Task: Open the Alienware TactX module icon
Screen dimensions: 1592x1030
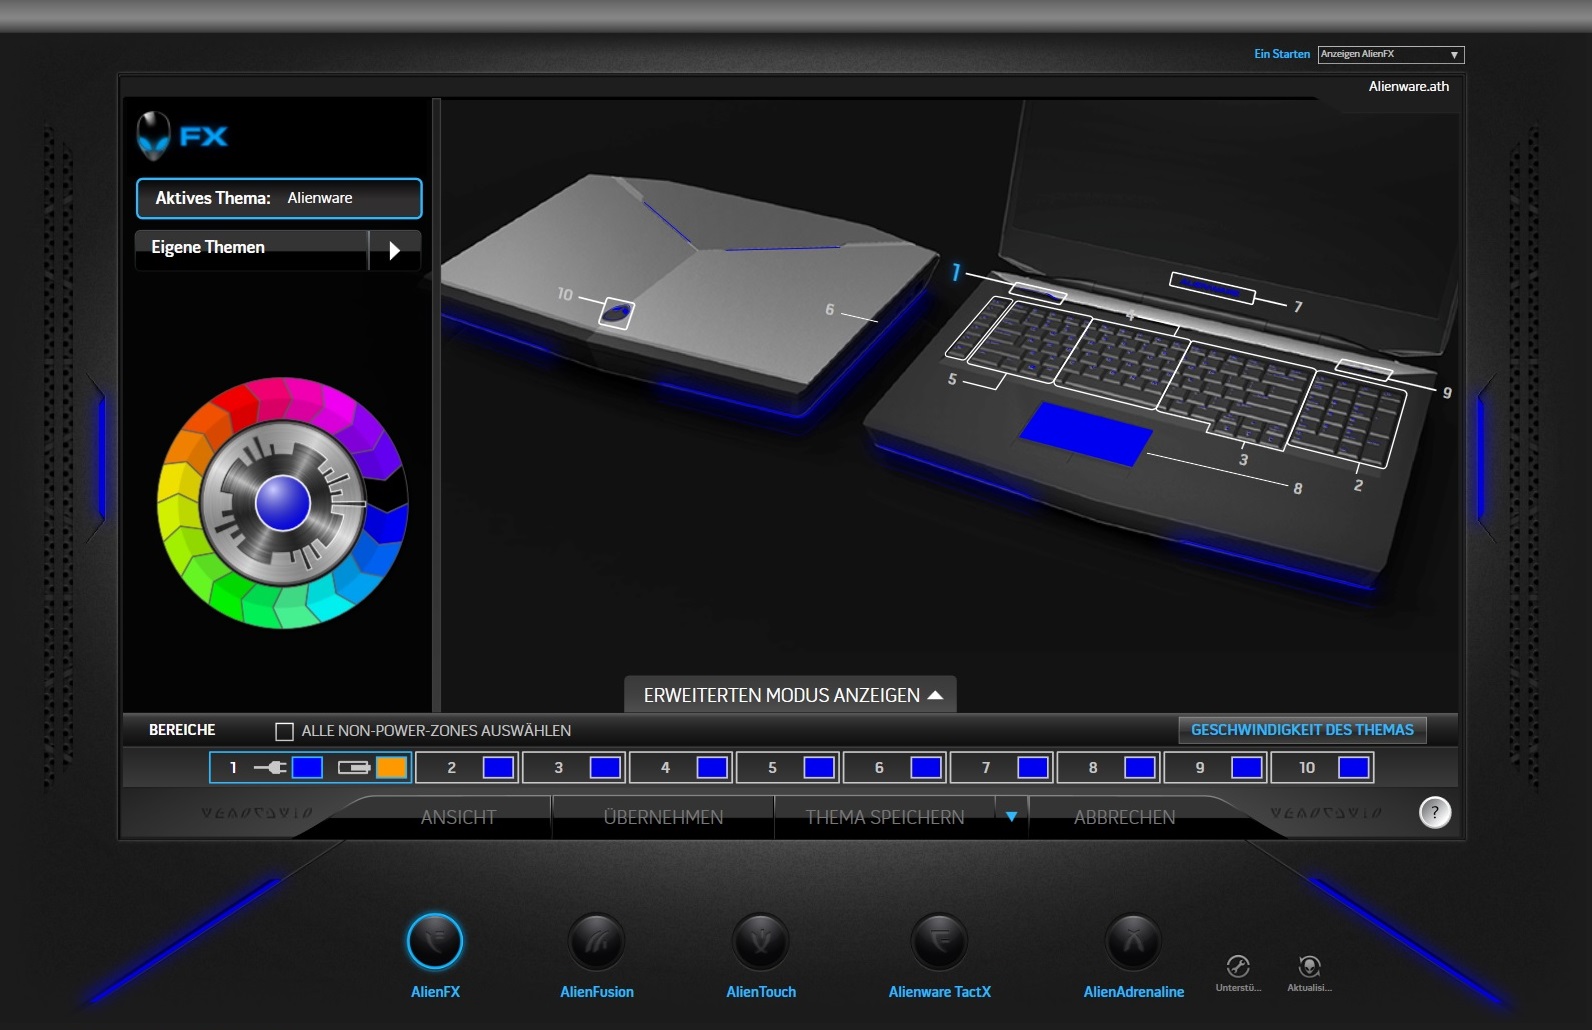Action: (x=939, y=941)
